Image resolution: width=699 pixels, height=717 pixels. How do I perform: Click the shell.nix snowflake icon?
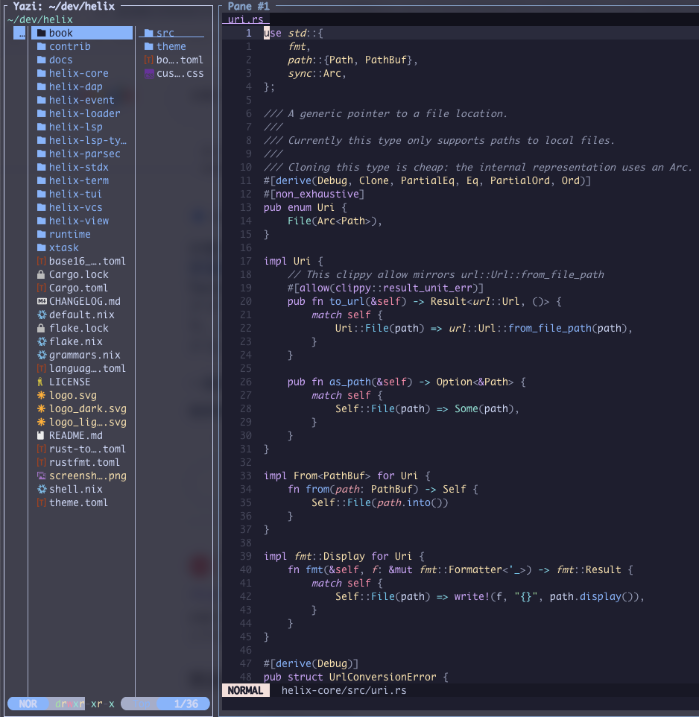point(42,489)
